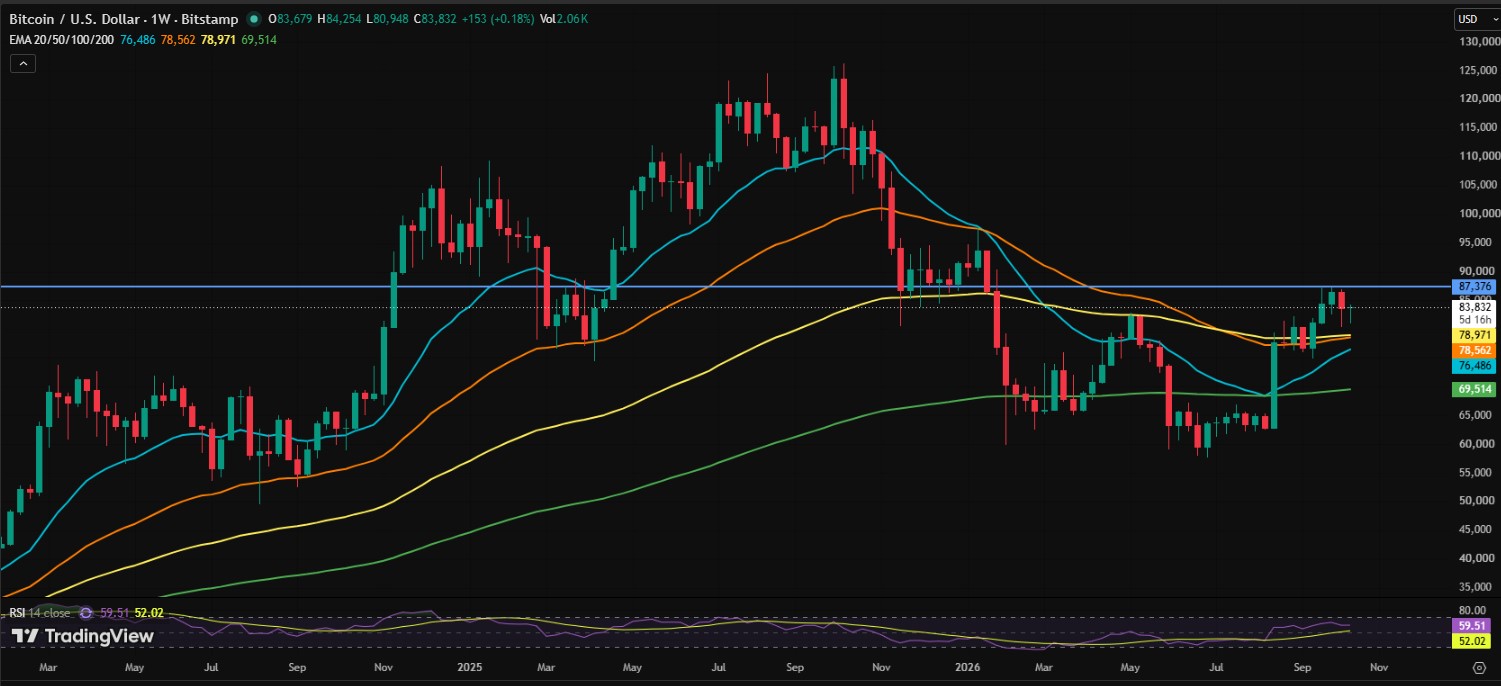
Task: Click the orange 78,562 value in EMA legend
Action: click(x=177, y=39)
